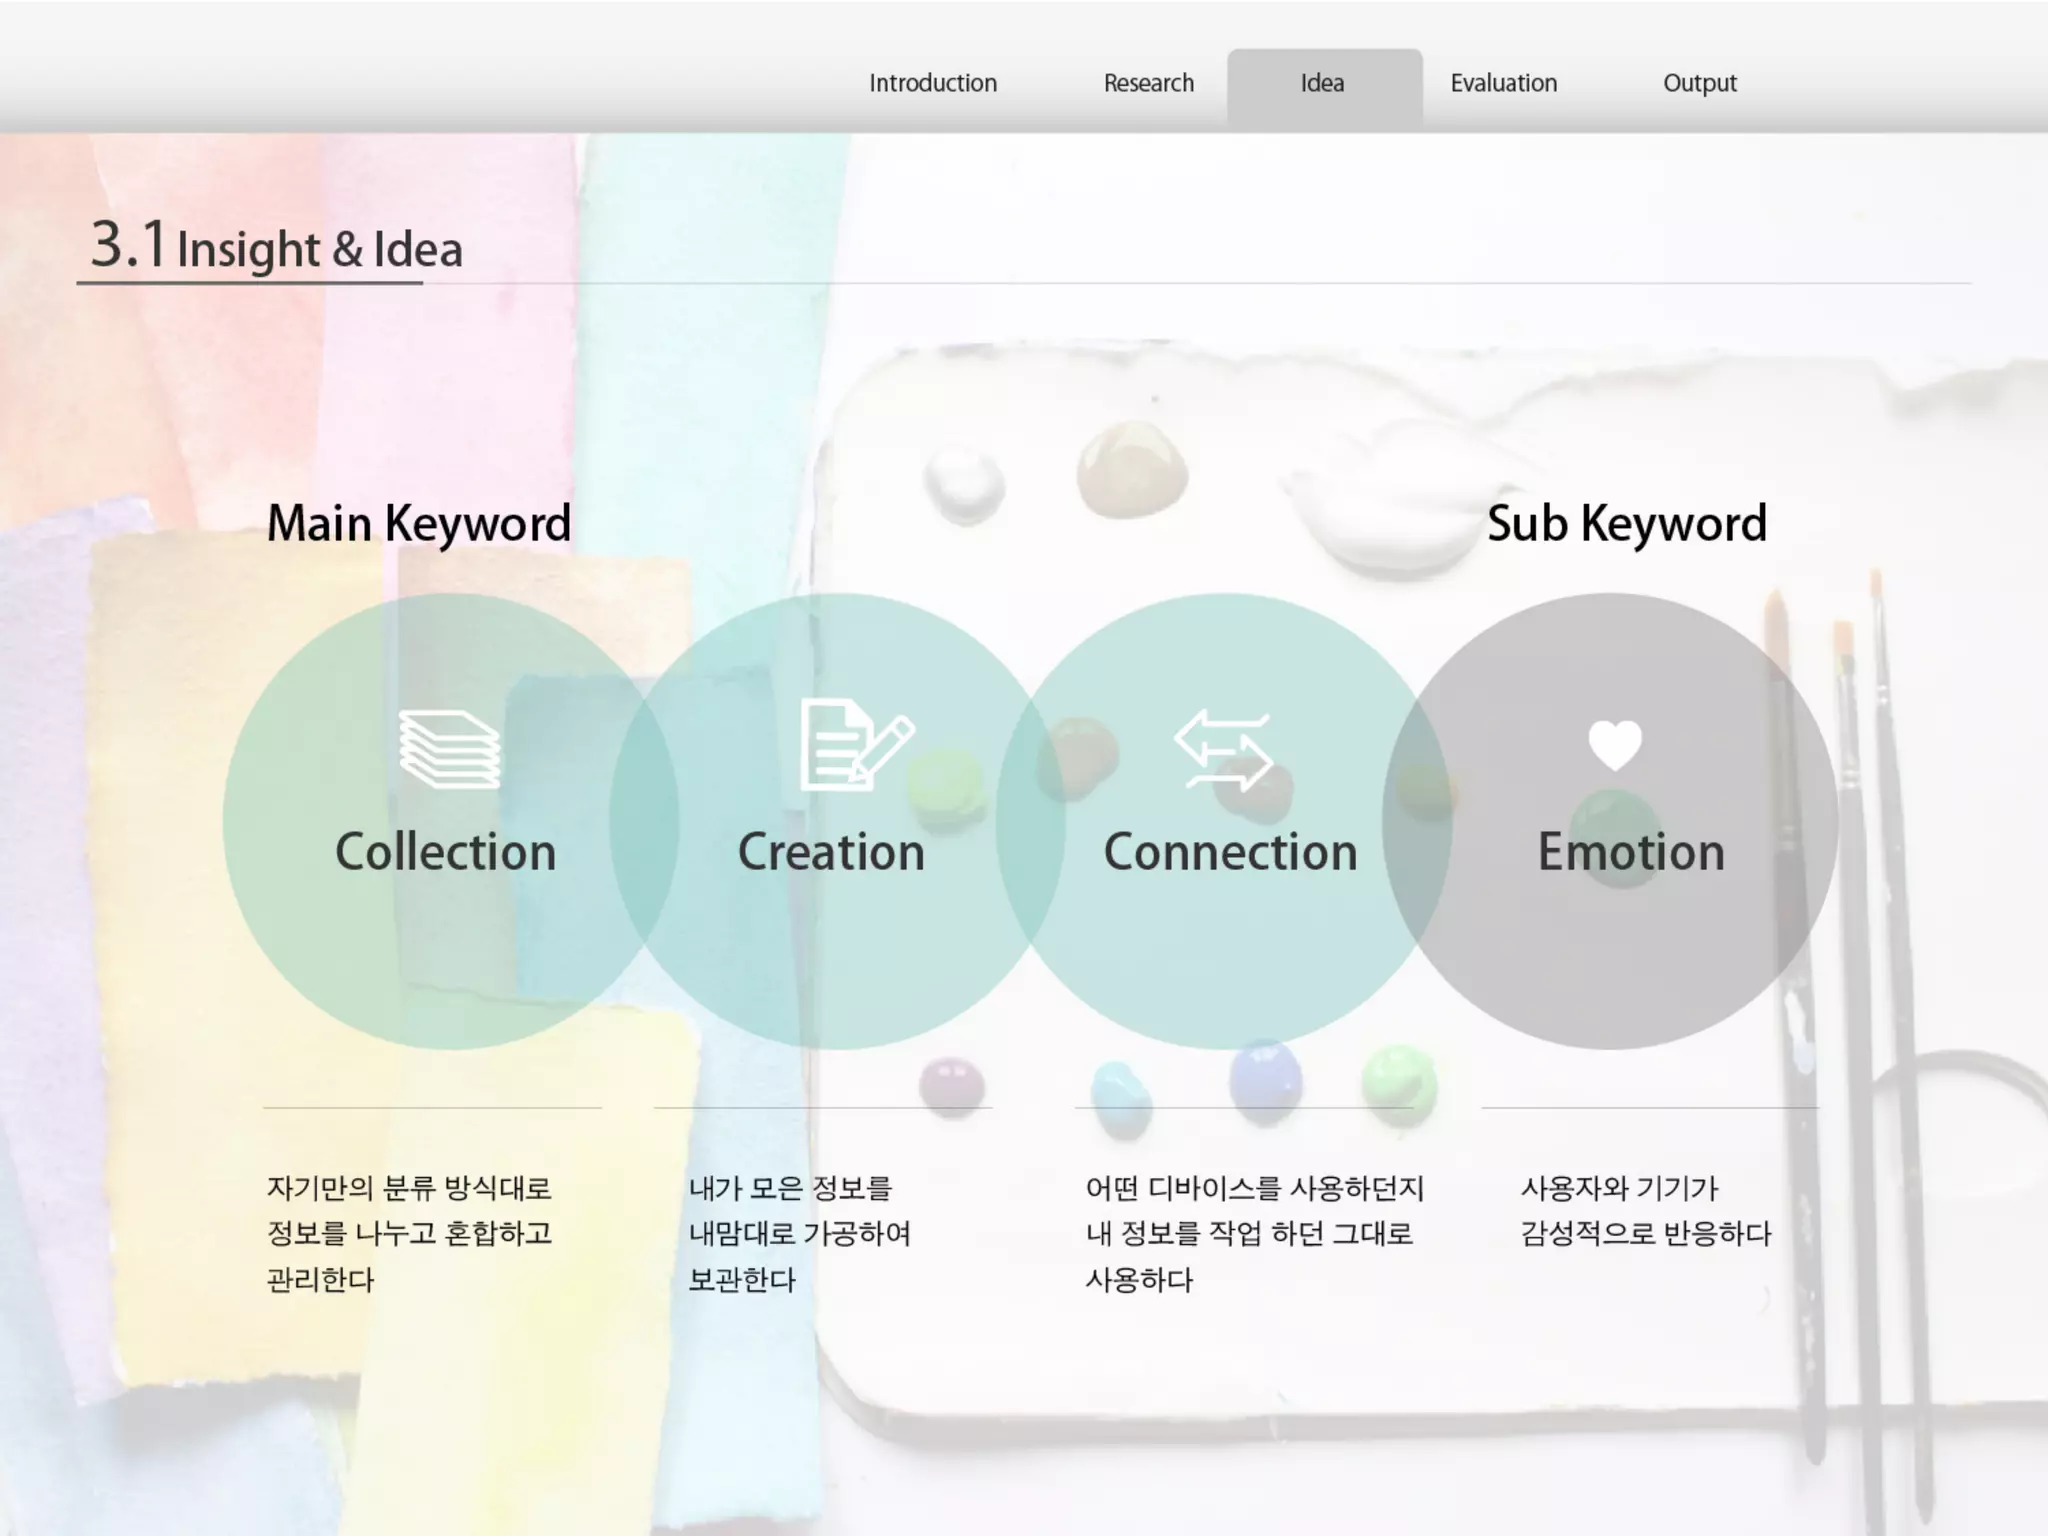This screenshot has height=1536, width=2048.
Task: Click the Creation circle label
Action: pyautogui.click(x=831, y=852)
